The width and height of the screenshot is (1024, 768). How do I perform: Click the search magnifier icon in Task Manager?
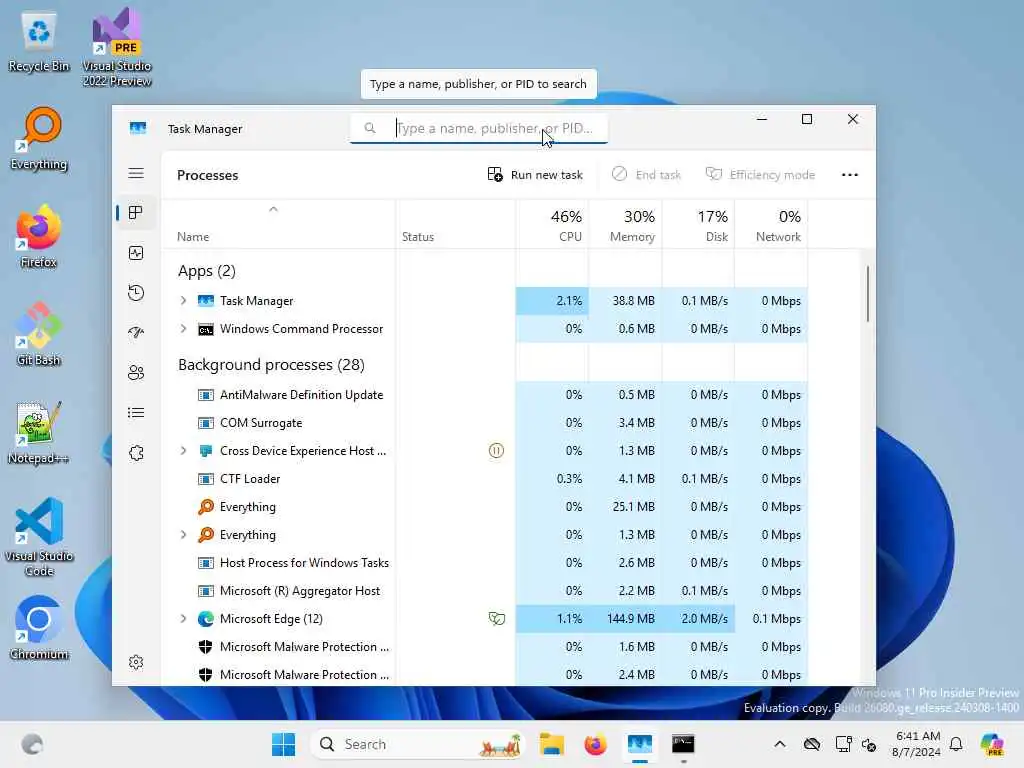click(x=370, y=128)
